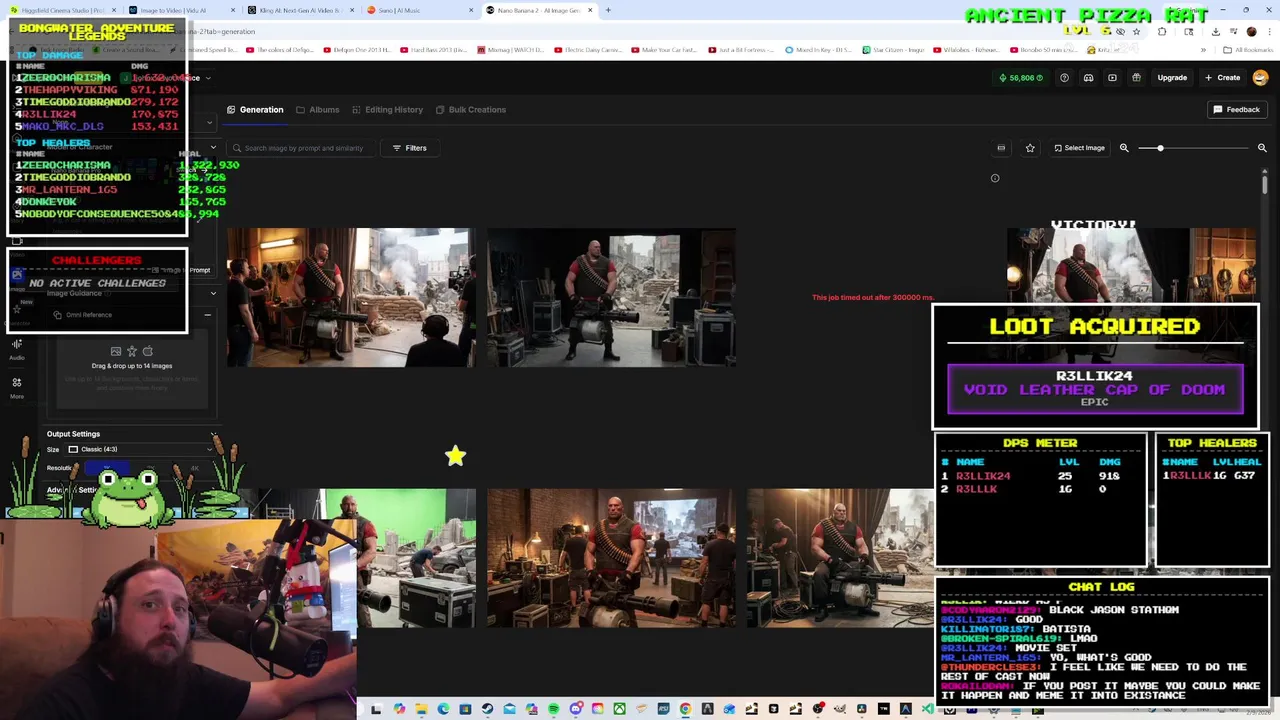Click the apple icon in drop zone
Image resolution: width=1280 pixels, height=720 pixels.
[x=148, y=351]
